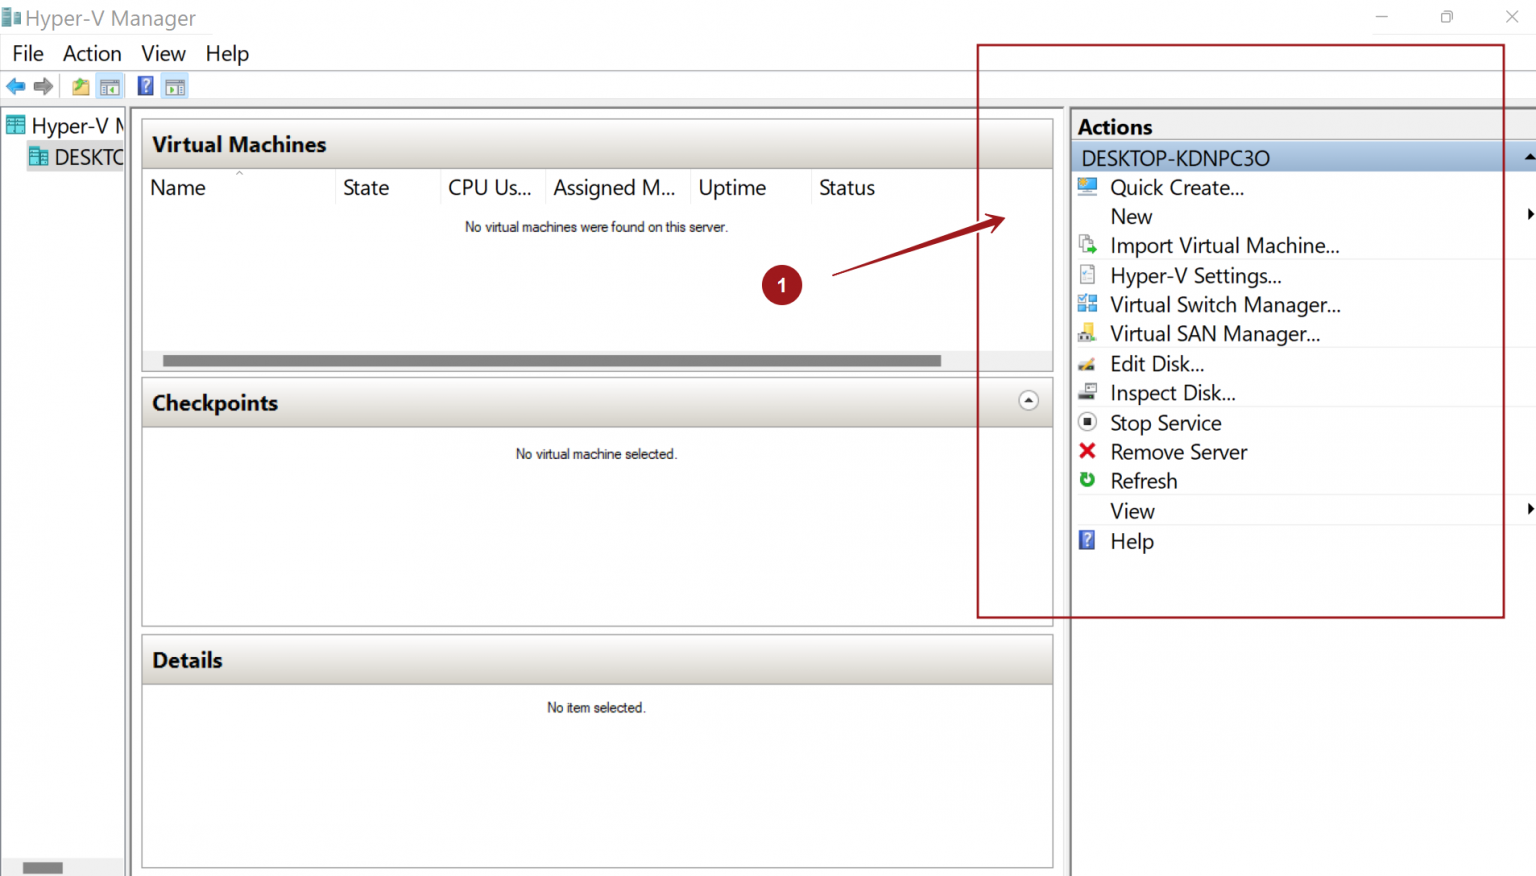Toggle the action pane visibility toolbar button
The width and height of the screenshot is (1536, 876).
[x=175, y=86]
